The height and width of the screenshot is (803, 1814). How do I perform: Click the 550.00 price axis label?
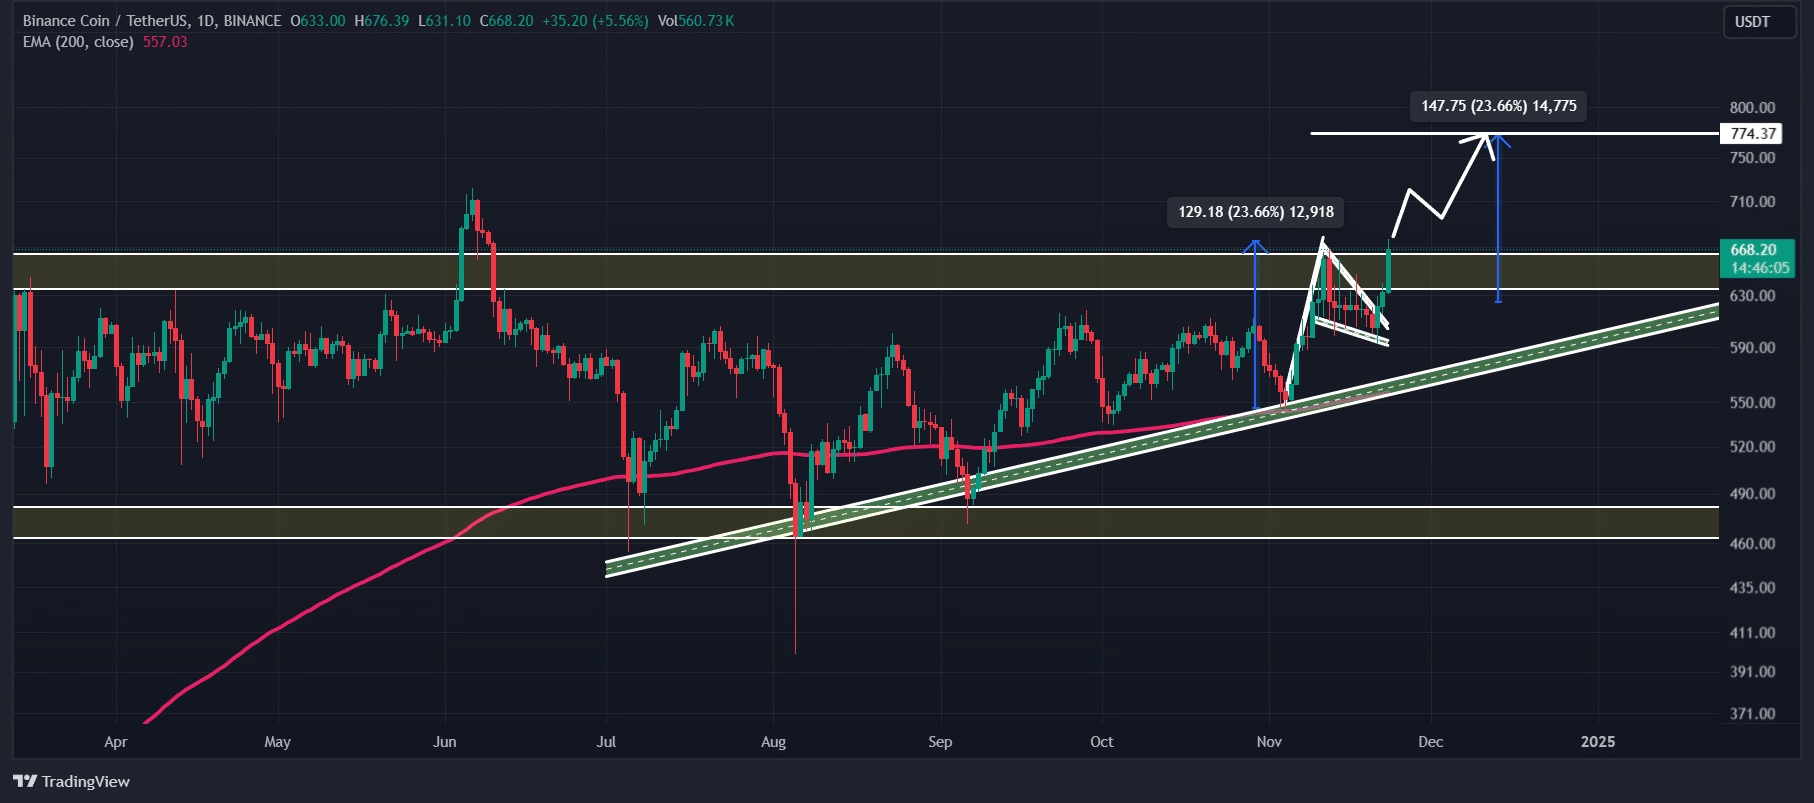coord(1752,402)
